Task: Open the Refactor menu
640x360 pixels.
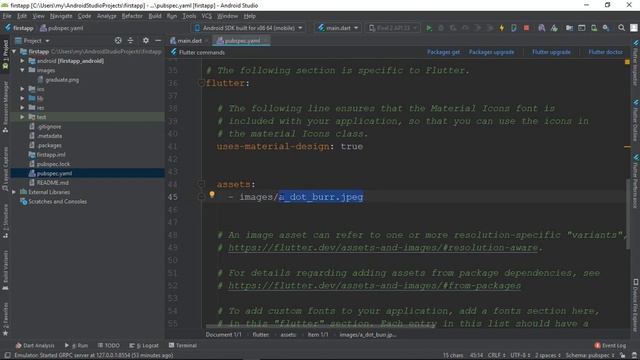Action: pos(132,16)
